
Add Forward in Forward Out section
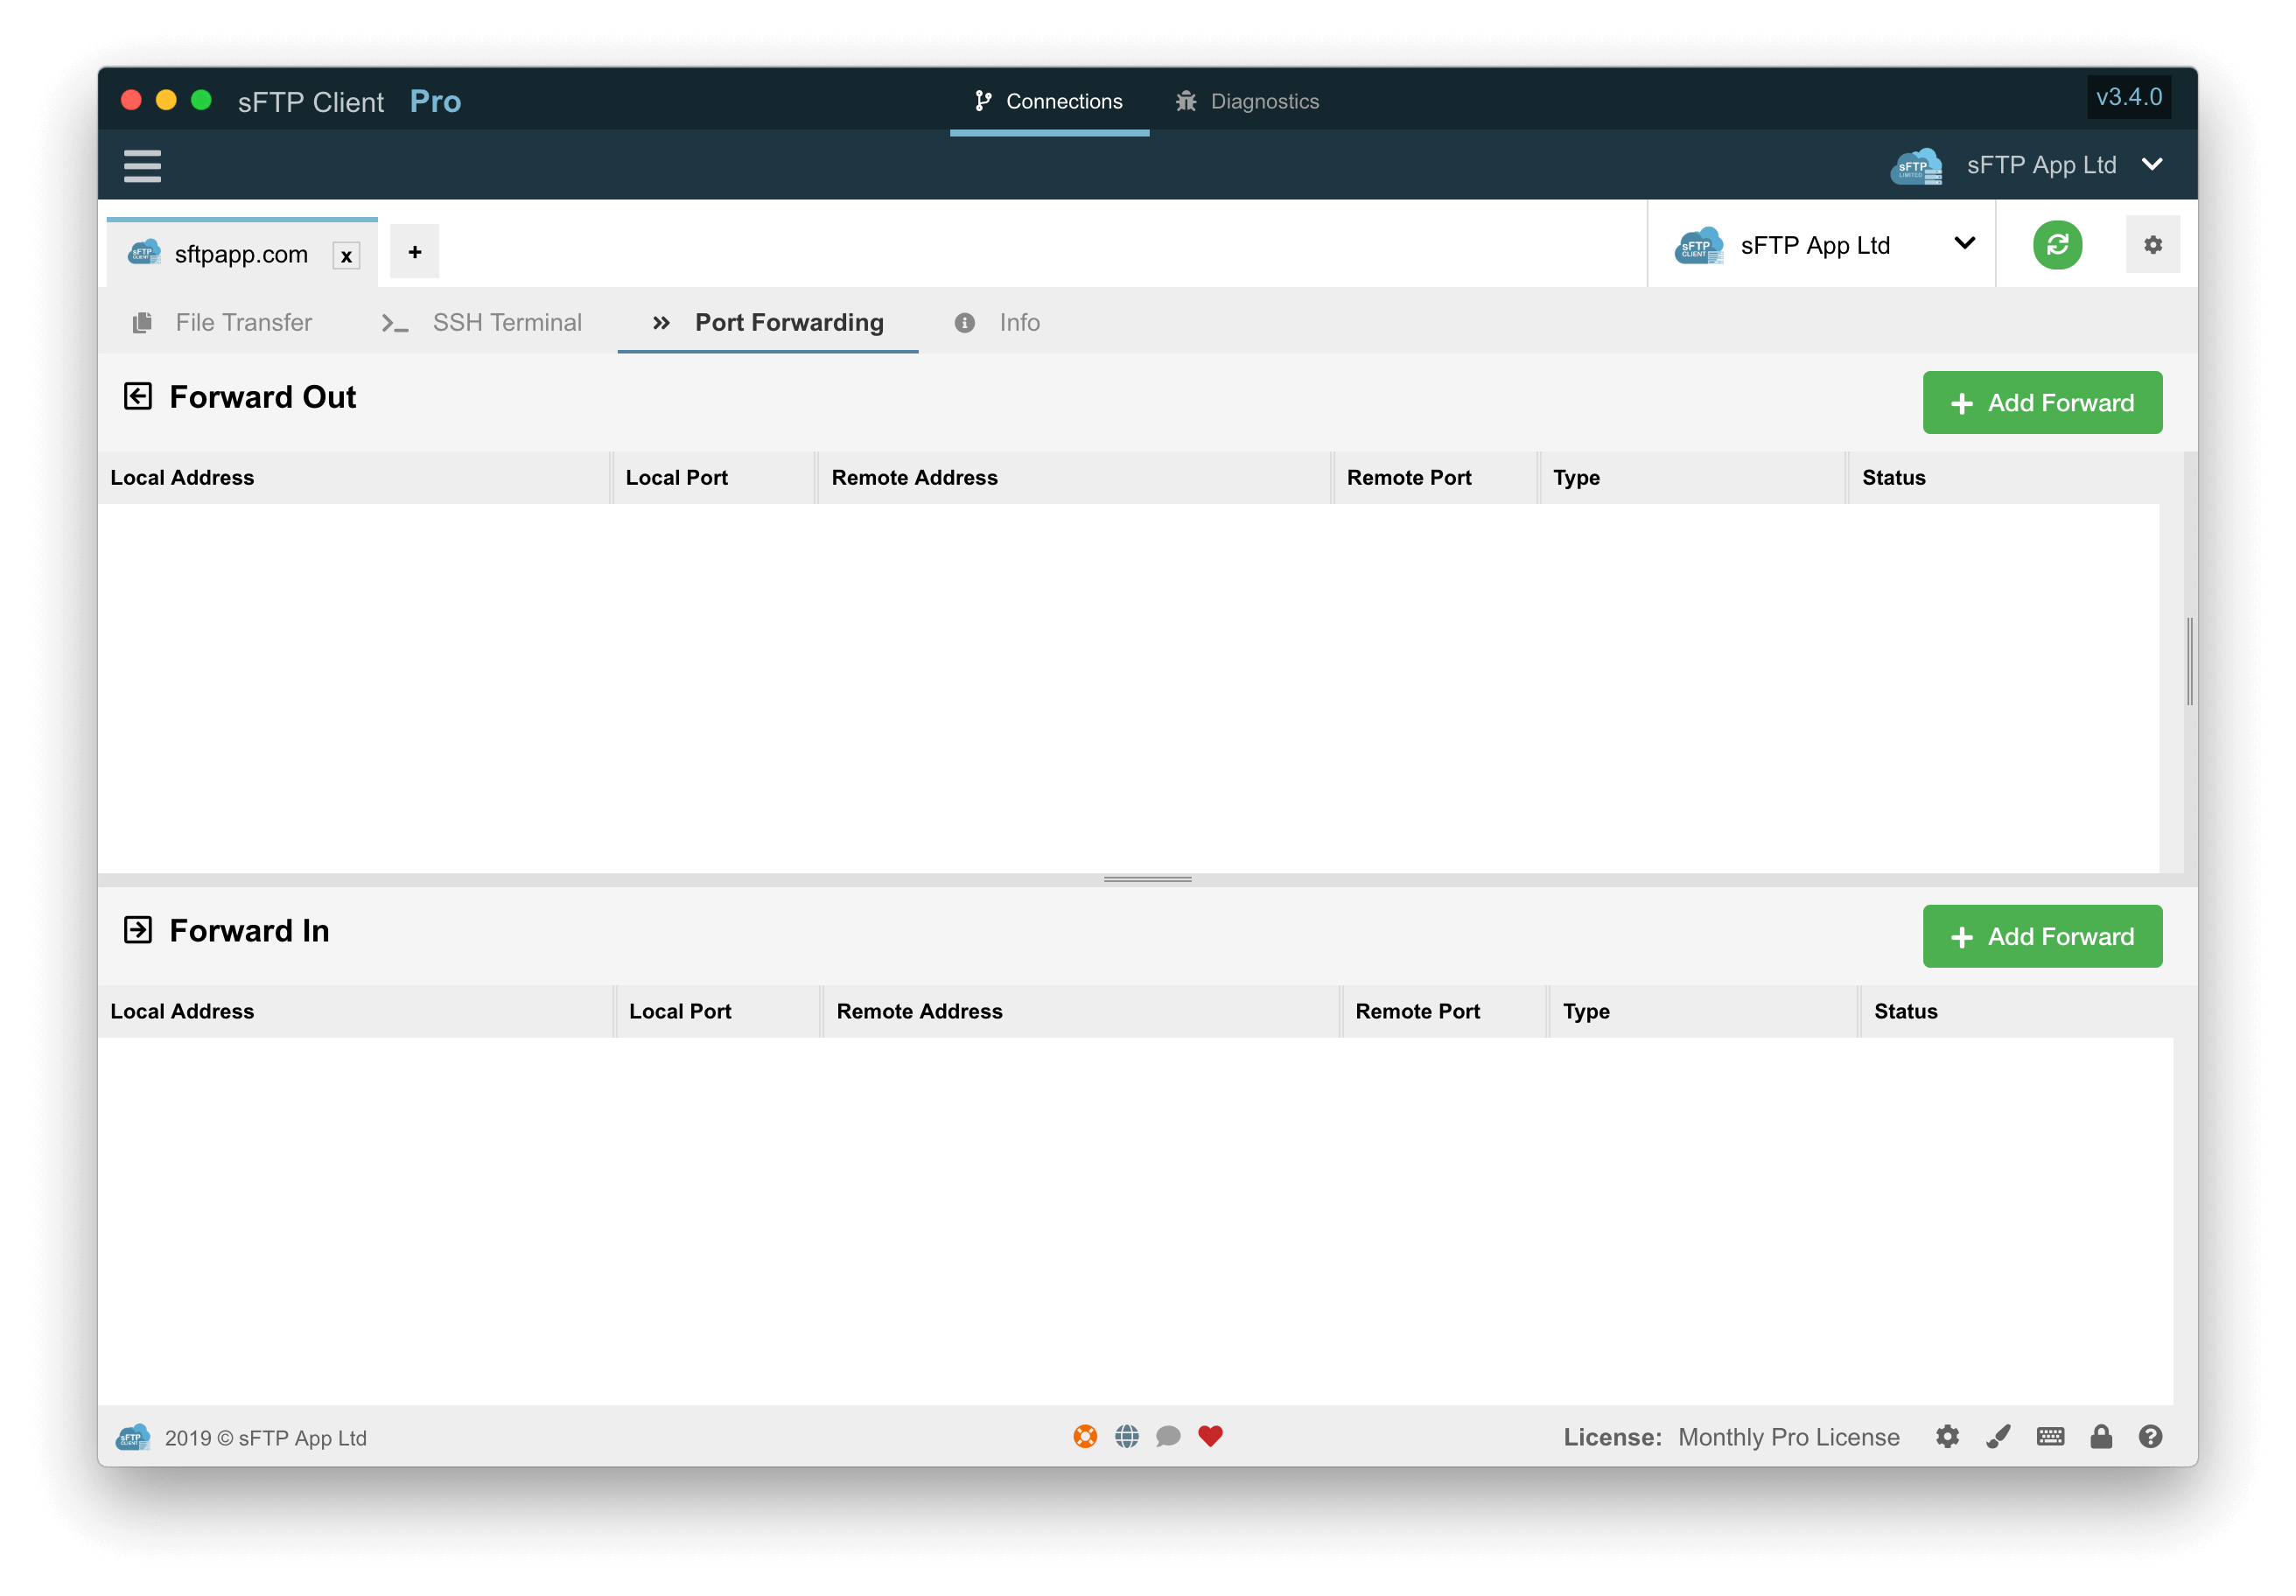2041,403
